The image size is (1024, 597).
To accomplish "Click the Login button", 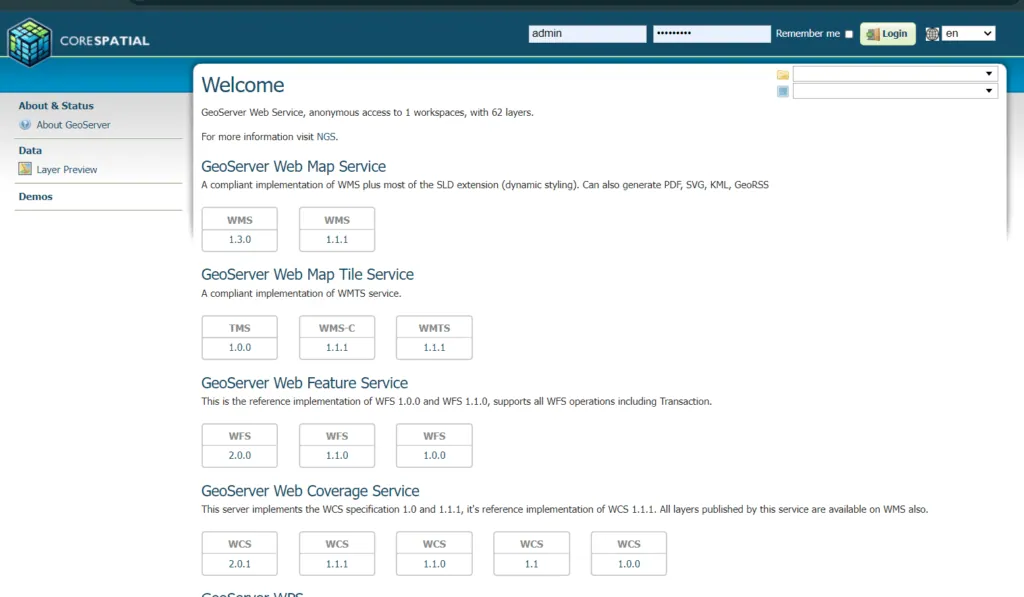I will 888,34.
